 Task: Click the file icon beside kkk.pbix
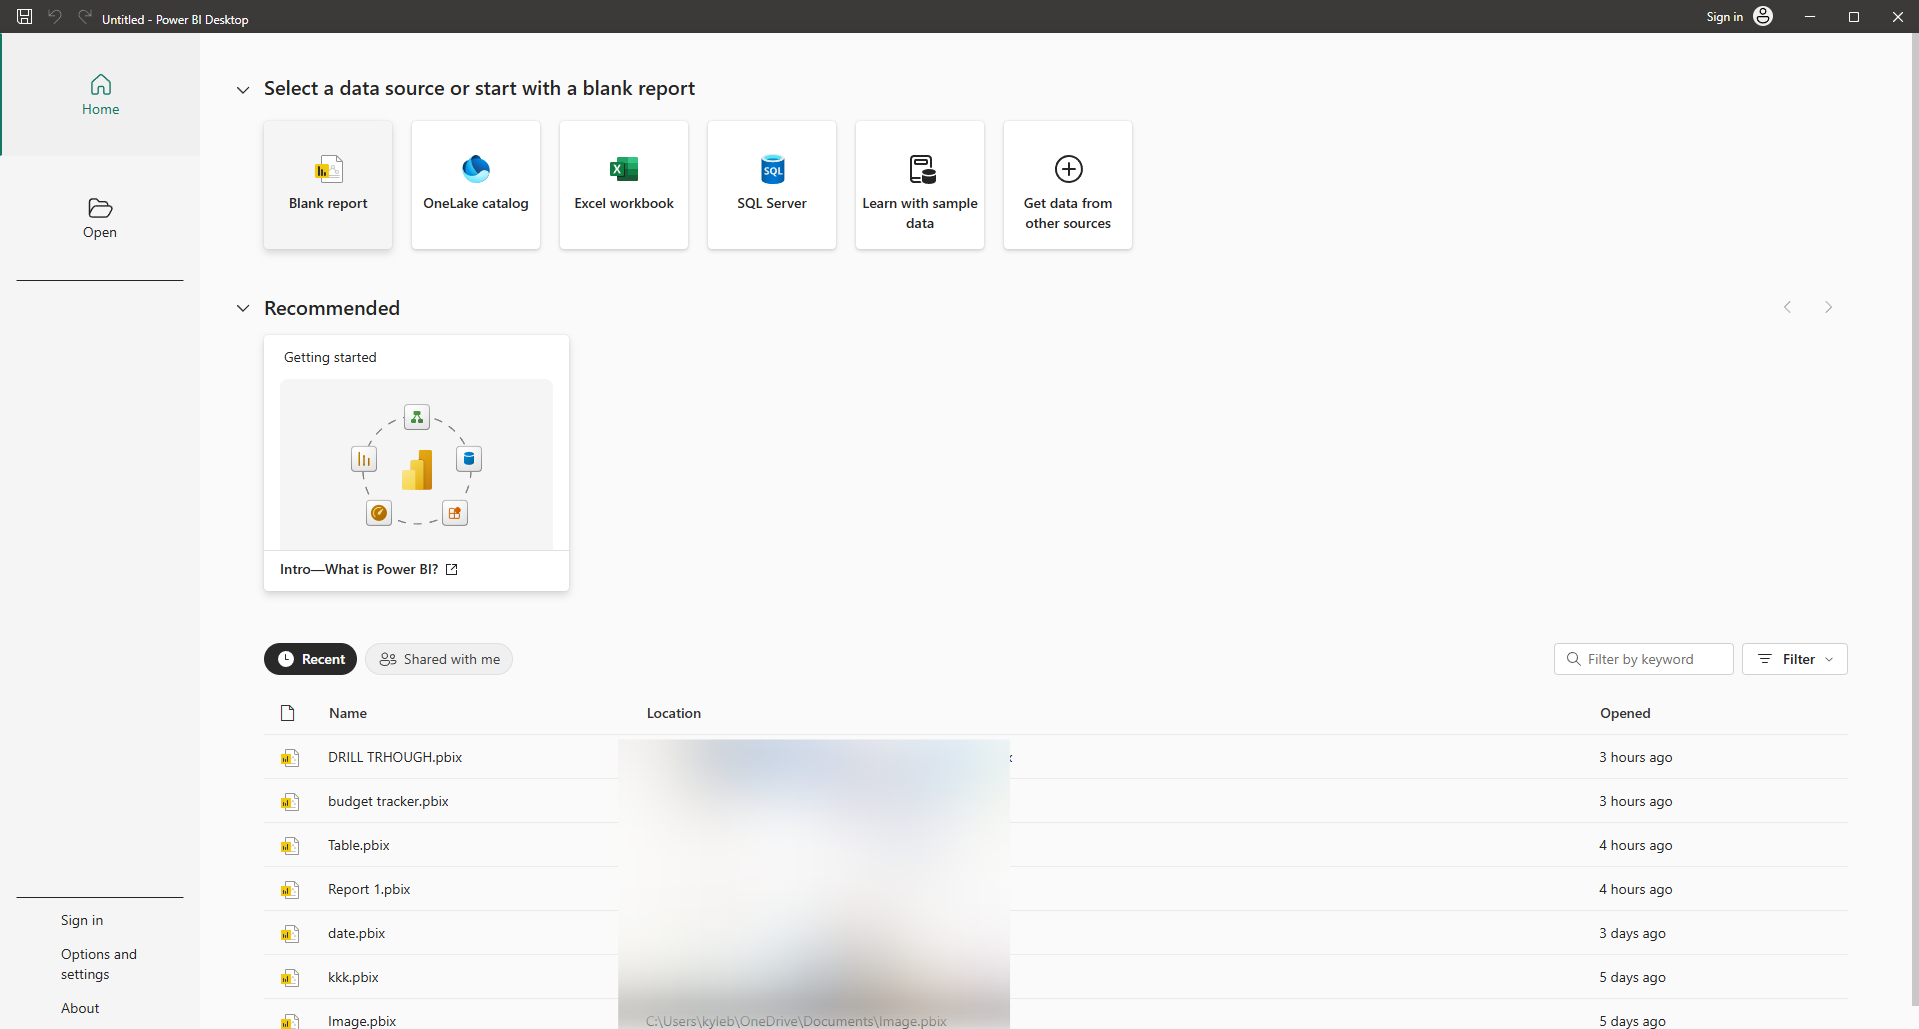[290, 978]
